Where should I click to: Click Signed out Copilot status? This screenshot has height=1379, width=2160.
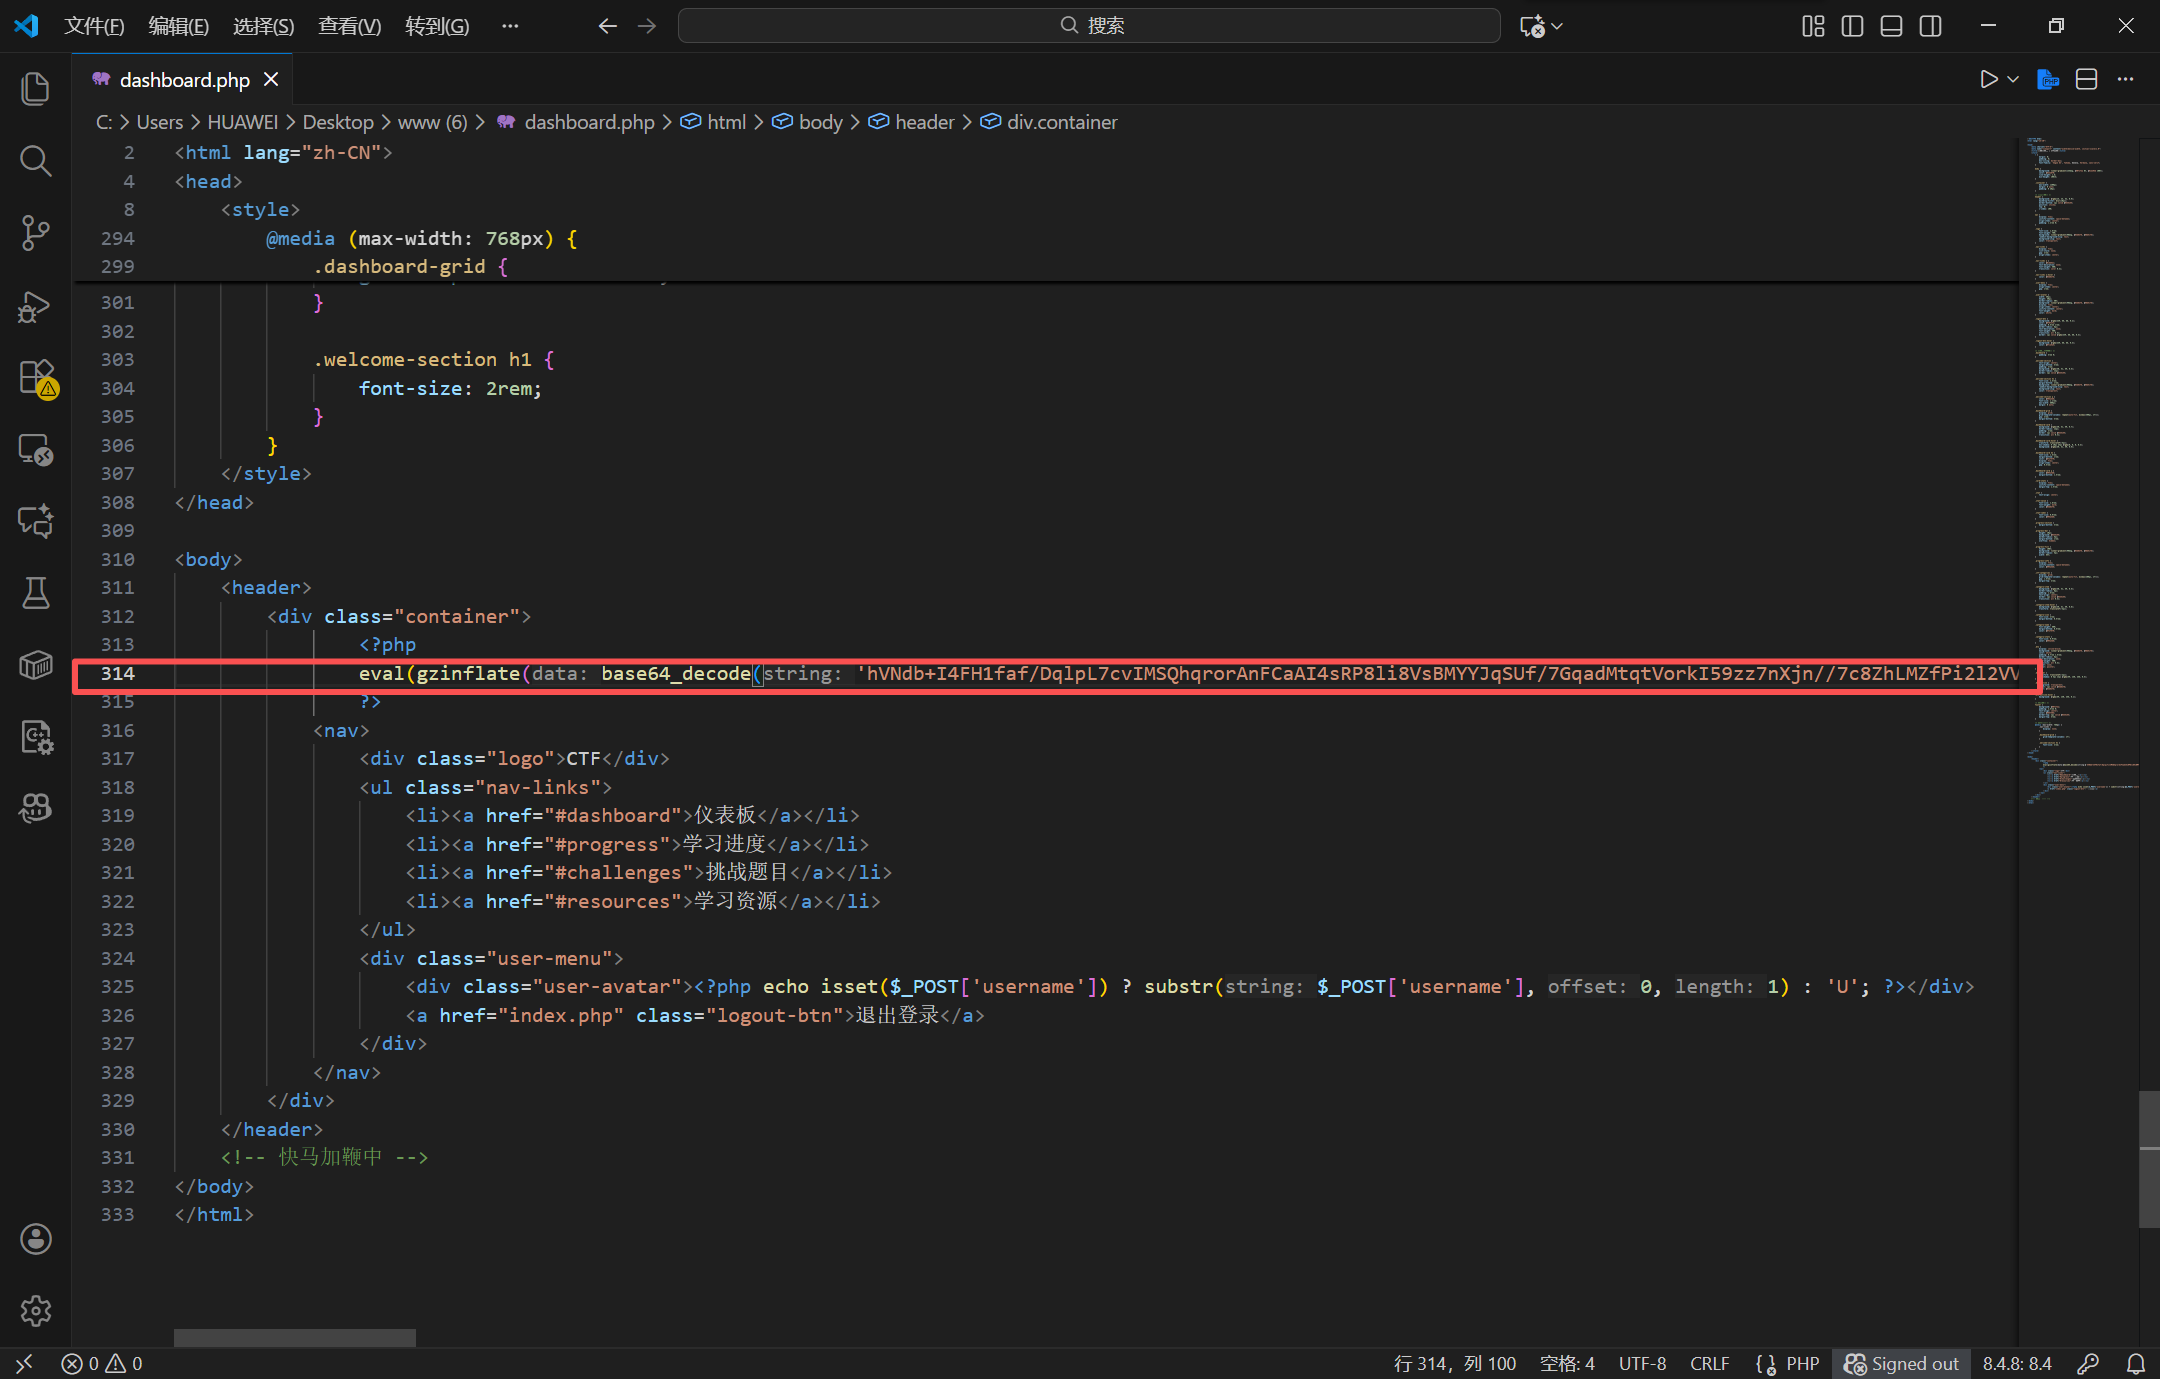coord(1902,1363)
